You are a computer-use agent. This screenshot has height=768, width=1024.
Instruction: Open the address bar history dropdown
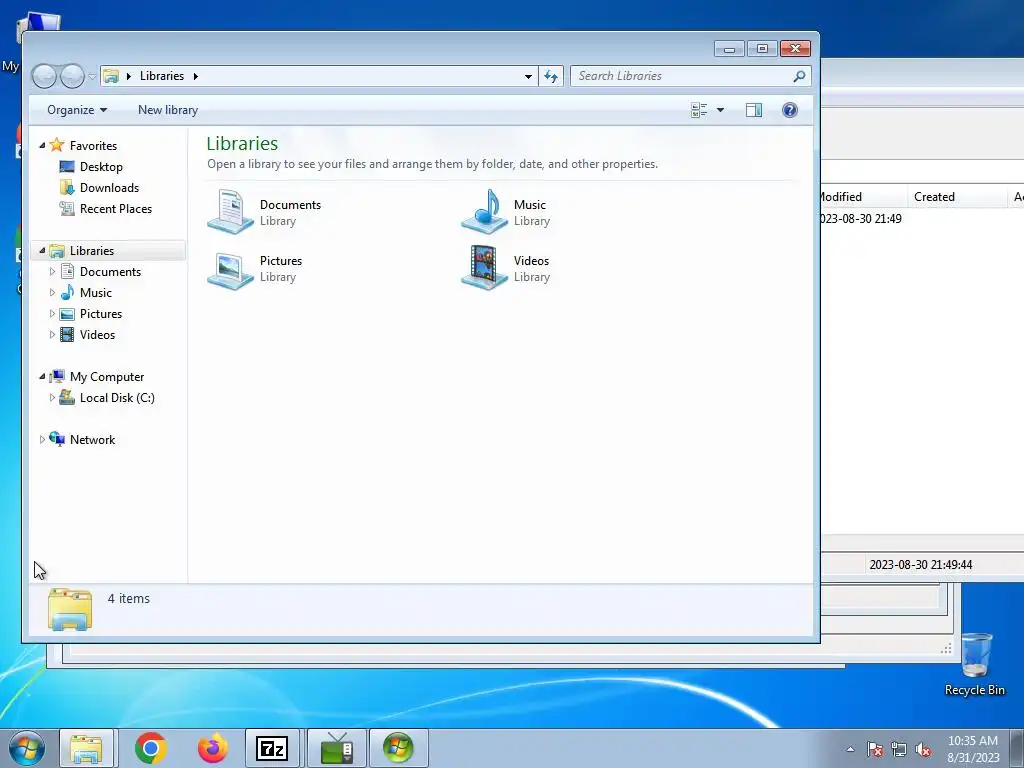pyautogui.click(x=528, y=76)
